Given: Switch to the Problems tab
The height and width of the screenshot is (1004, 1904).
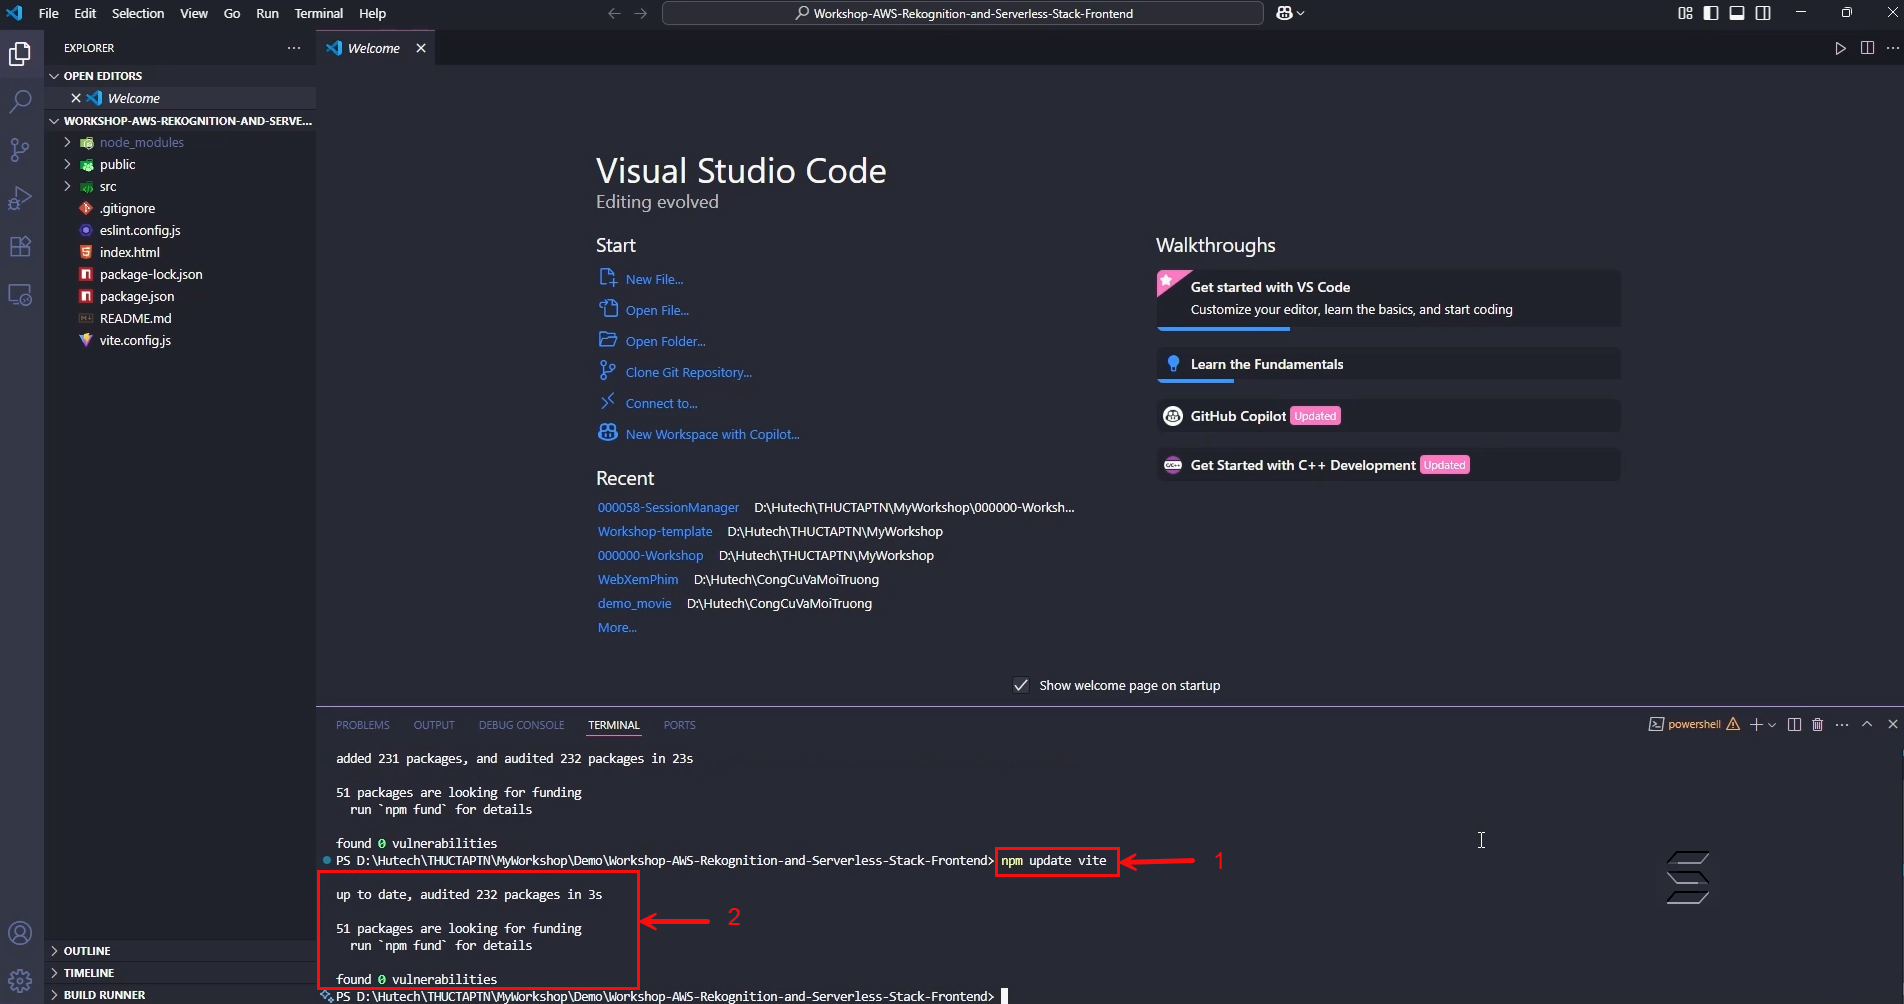Looking at the screenshot, I should pyautogui.click(x=362, y=725).
